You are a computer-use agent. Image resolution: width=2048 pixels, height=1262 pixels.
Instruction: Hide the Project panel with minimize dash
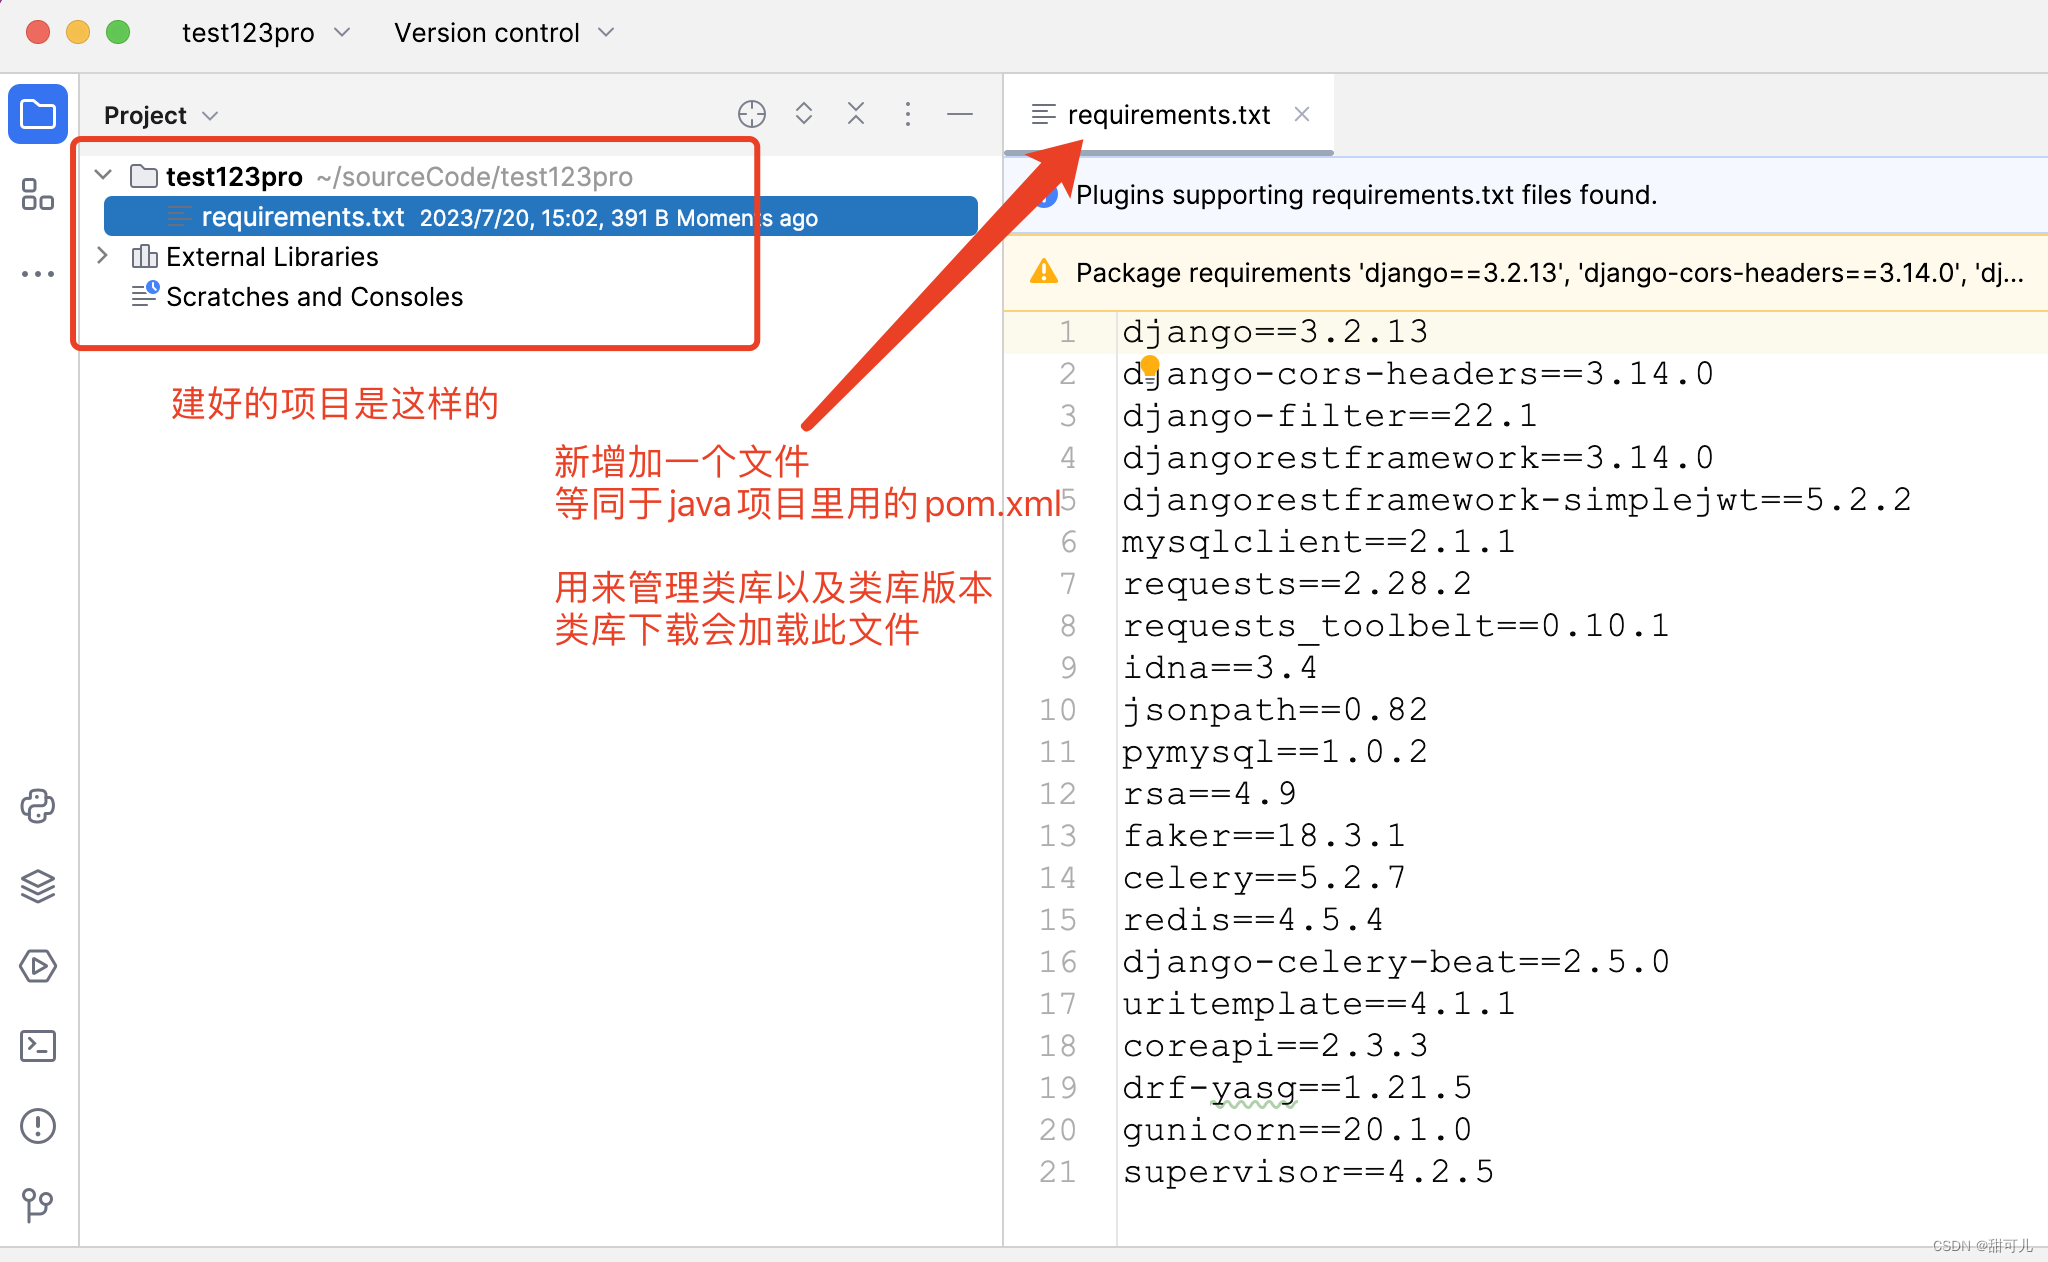(x=960, y=114)
